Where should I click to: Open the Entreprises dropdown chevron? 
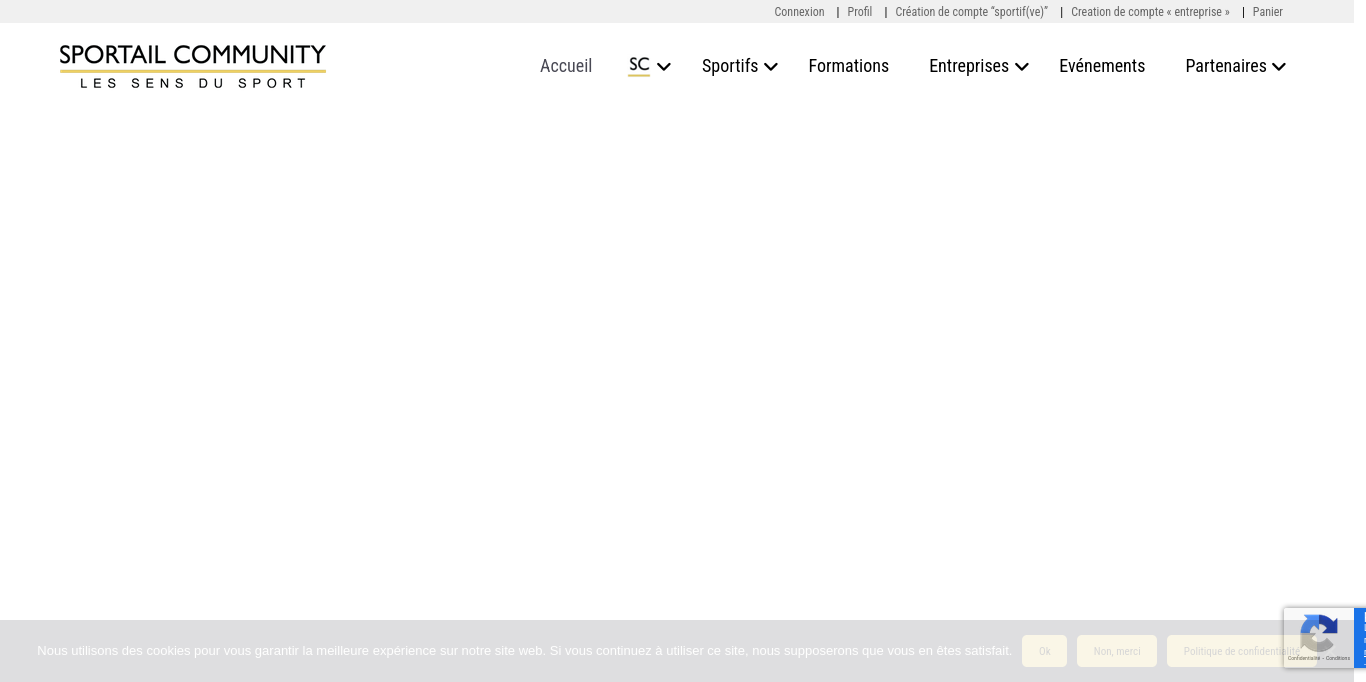click(x=1022, y=67)
